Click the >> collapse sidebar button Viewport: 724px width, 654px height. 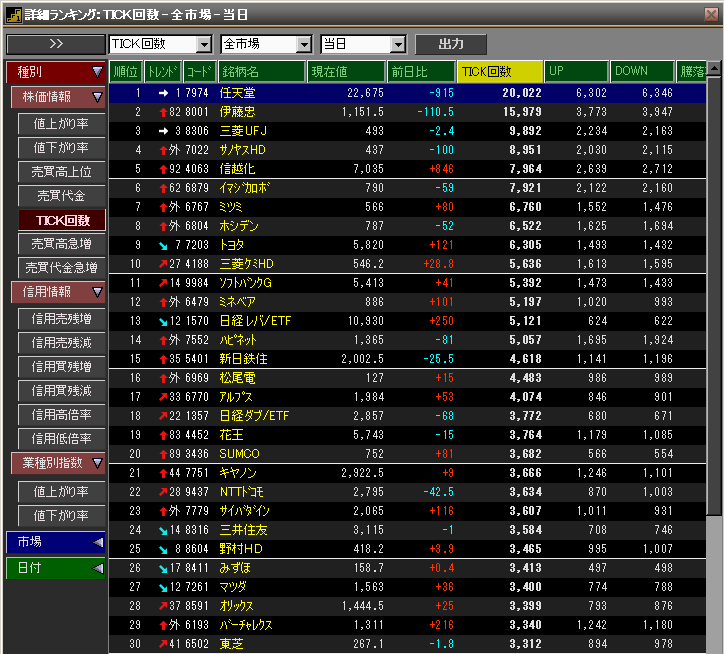56,44
